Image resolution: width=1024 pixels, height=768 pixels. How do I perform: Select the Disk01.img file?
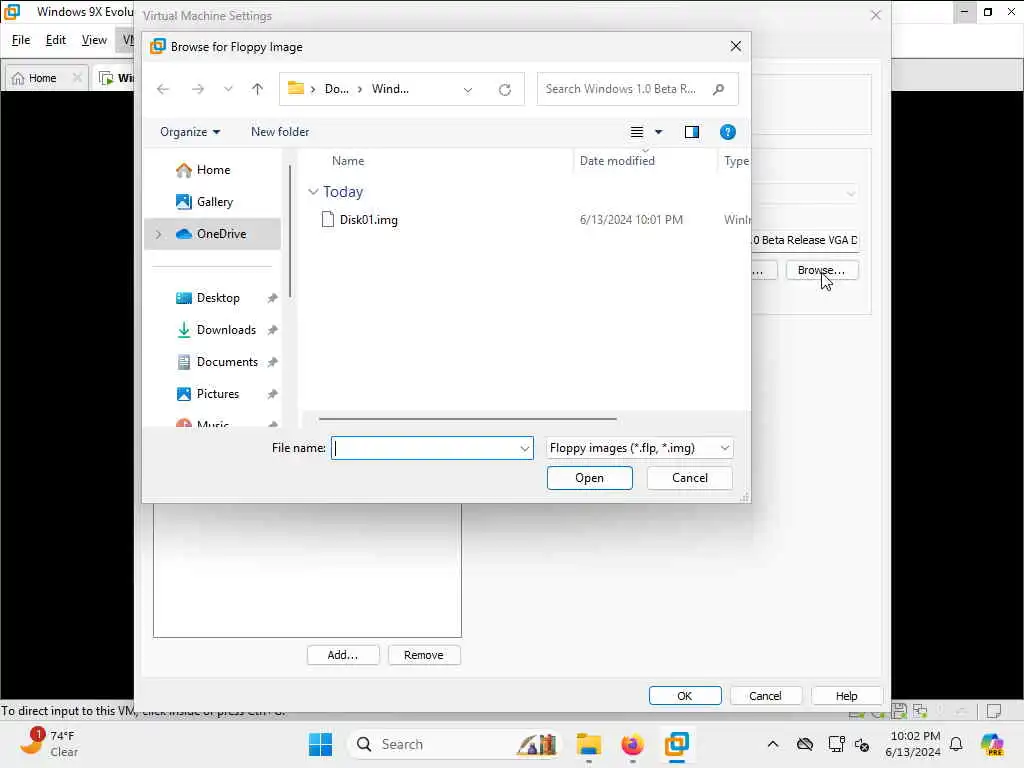coord(369,220)
